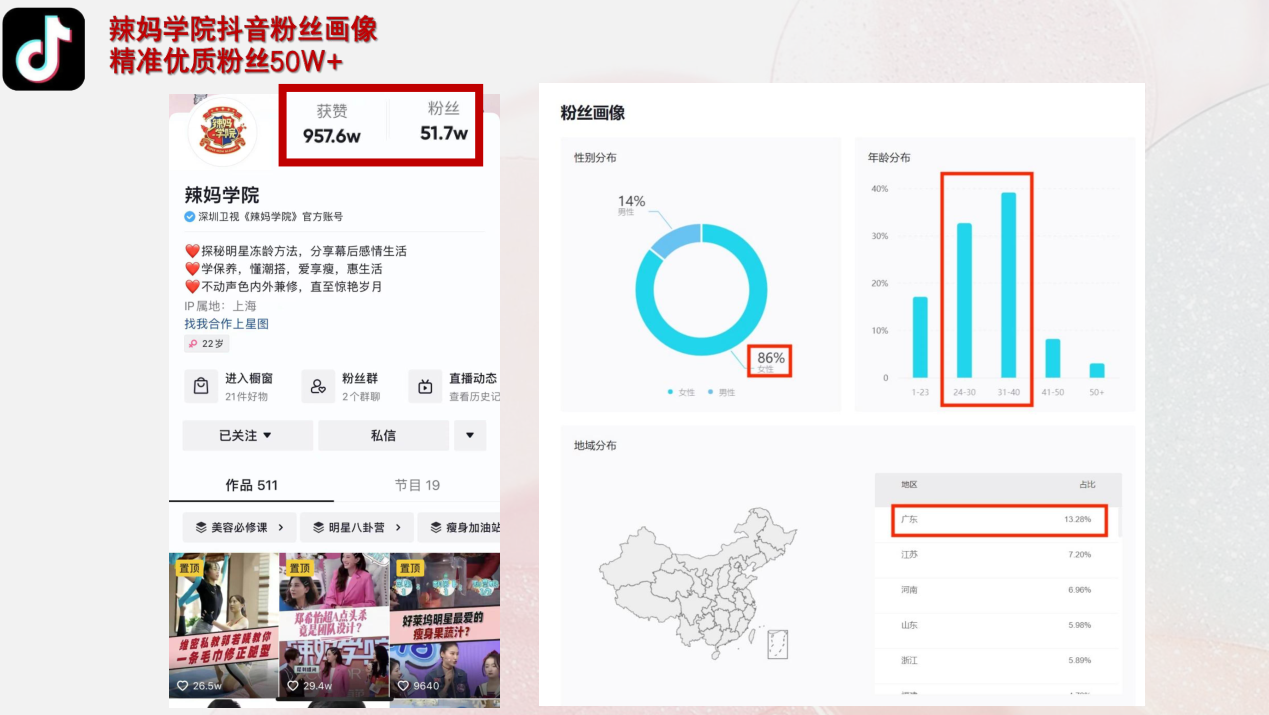This screenshot has height=715, width=1269.
Task: Open the 找我合作上星图 link
Action: click(x=226, y=324)
